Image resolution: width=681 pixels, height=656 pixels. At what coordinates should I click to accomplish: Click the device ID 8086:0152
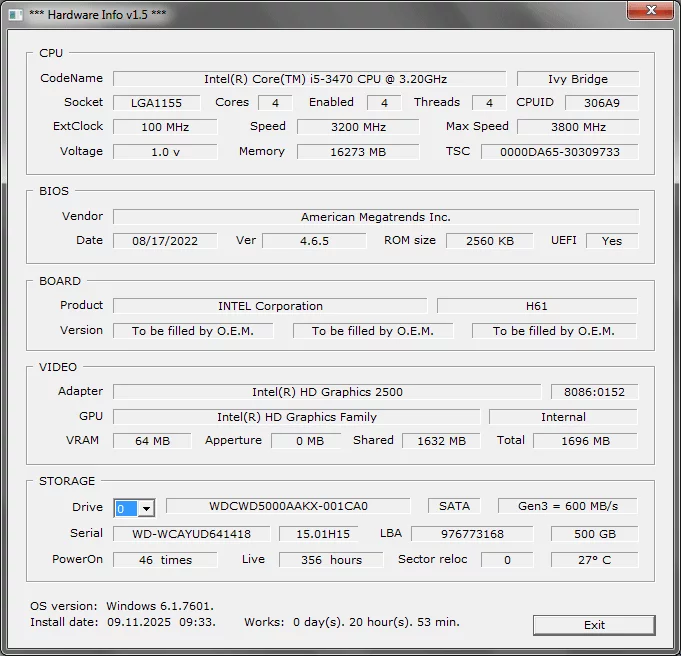(595, 392)
